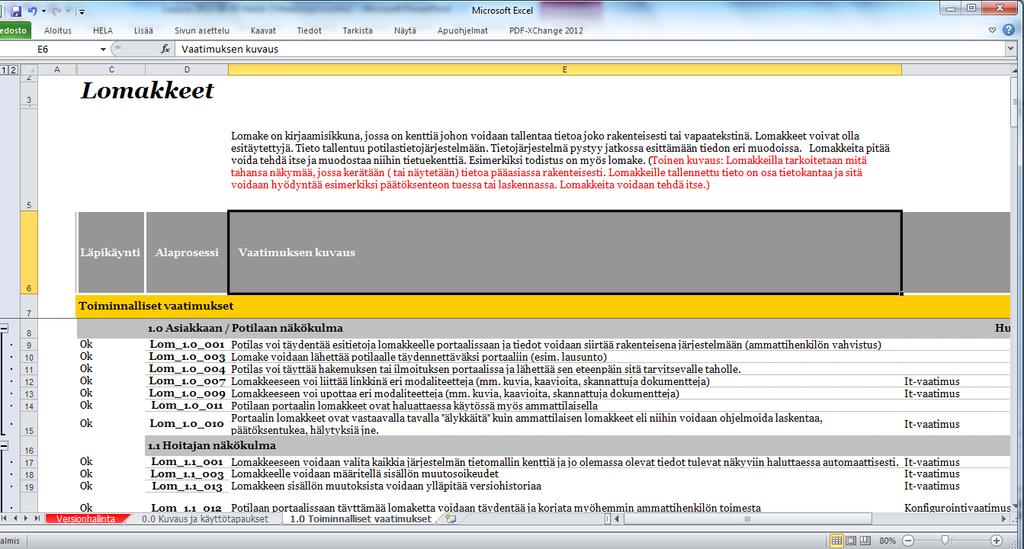Click the Vaatimuksen kuvaus header cell
This screenshot has width=1024, height=549.
coord(565,253)
